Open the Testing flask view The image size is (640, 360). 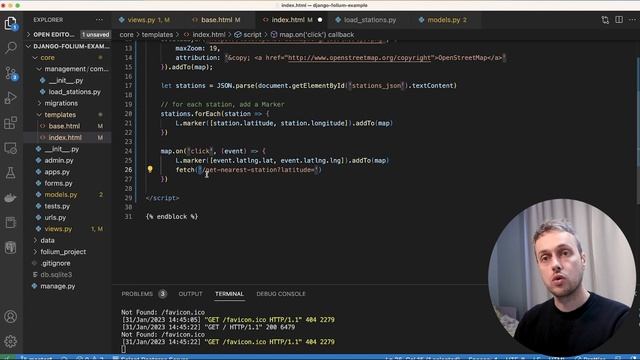(11, 173)
